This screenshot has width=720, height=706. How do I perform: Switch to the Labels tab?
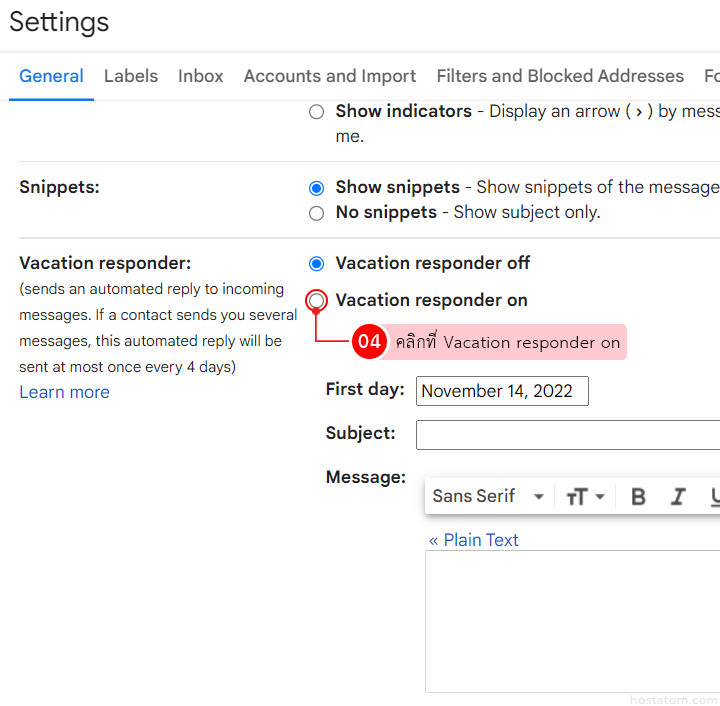(131, 76)
